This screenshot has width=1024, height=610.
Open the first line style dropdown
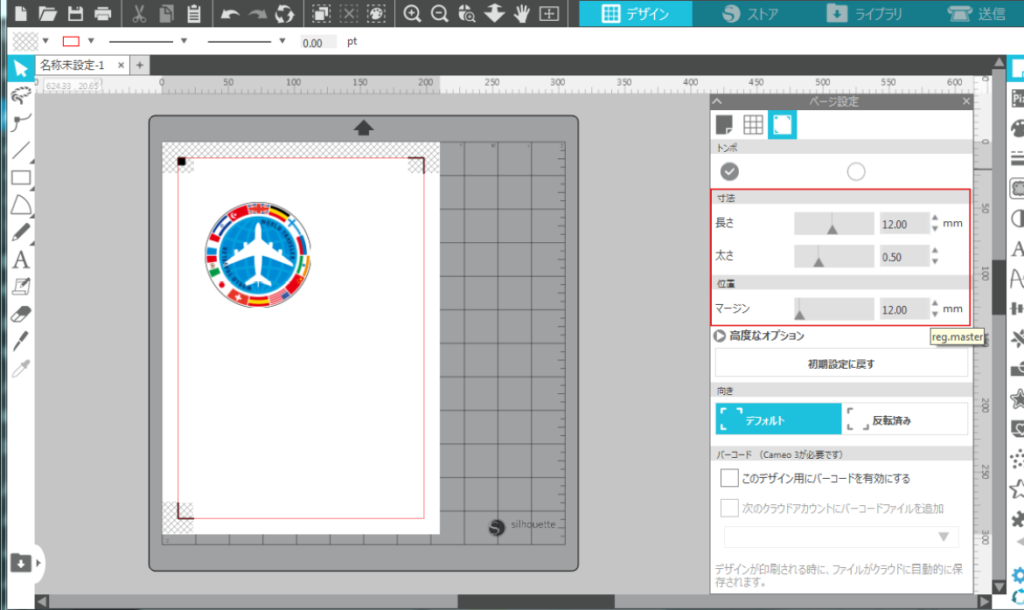click(x=184, y=41)
